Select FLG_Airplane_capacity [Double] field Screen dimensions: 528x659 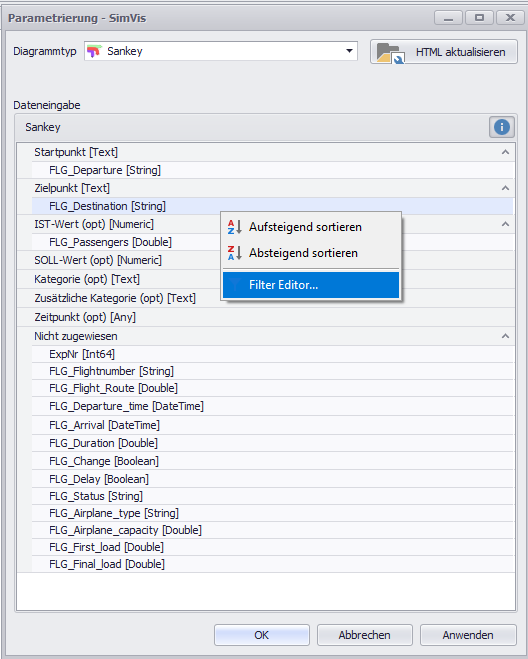tap(273, 530)
